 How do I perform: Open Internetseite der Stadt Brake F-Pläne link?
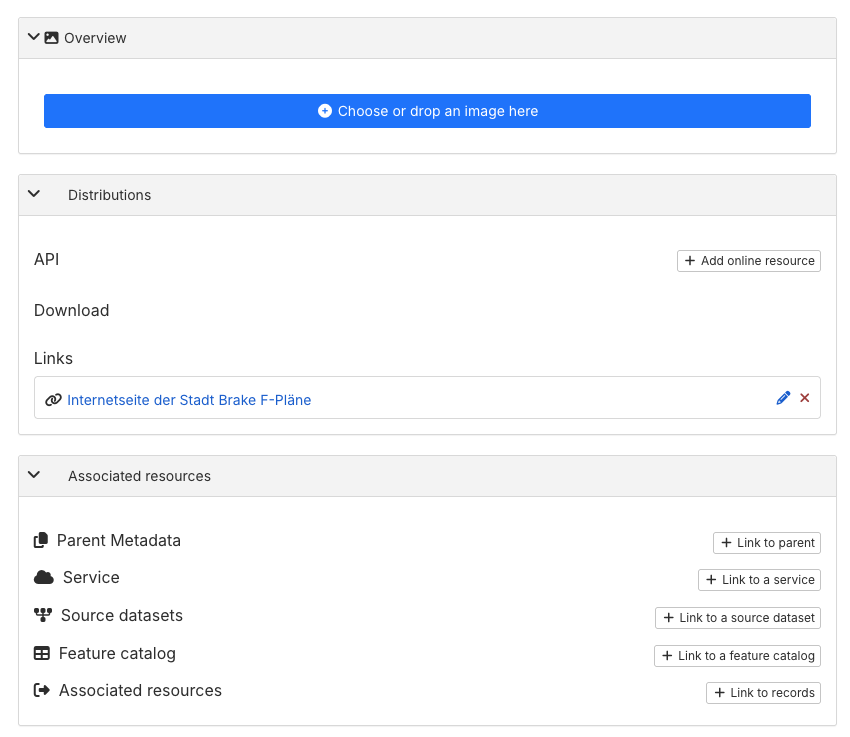pos(189,400)
